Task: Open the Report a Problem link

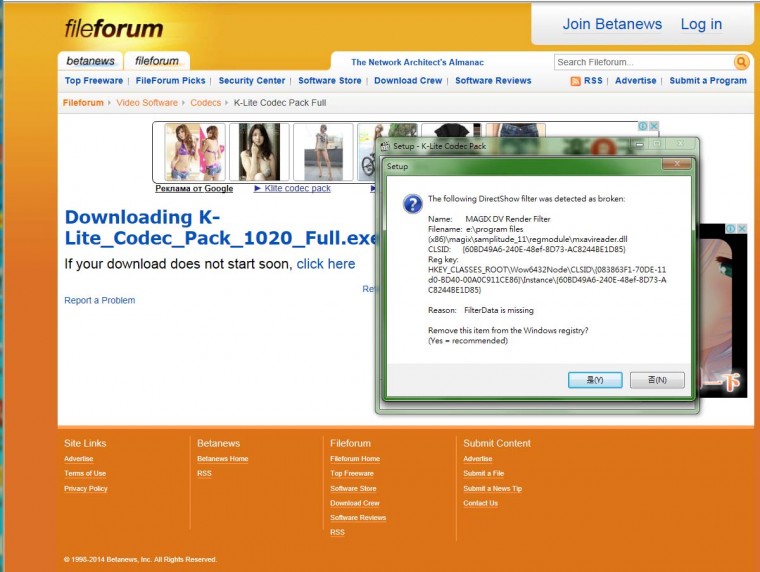Action: pyautogui.click(x=100, y=301)
